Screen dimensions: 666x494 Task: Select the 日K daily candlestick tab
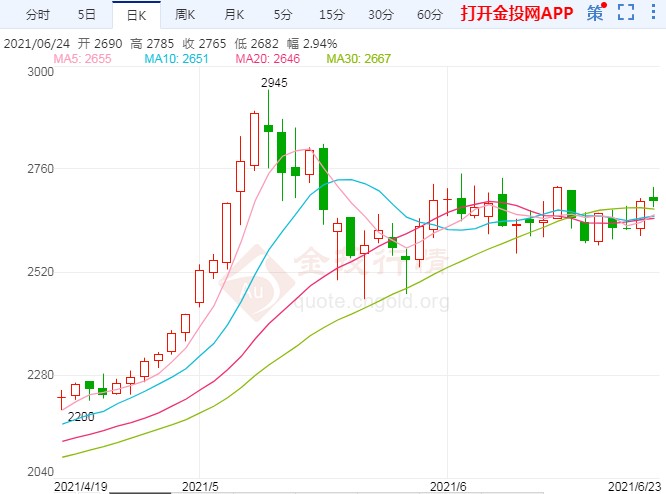133,14
